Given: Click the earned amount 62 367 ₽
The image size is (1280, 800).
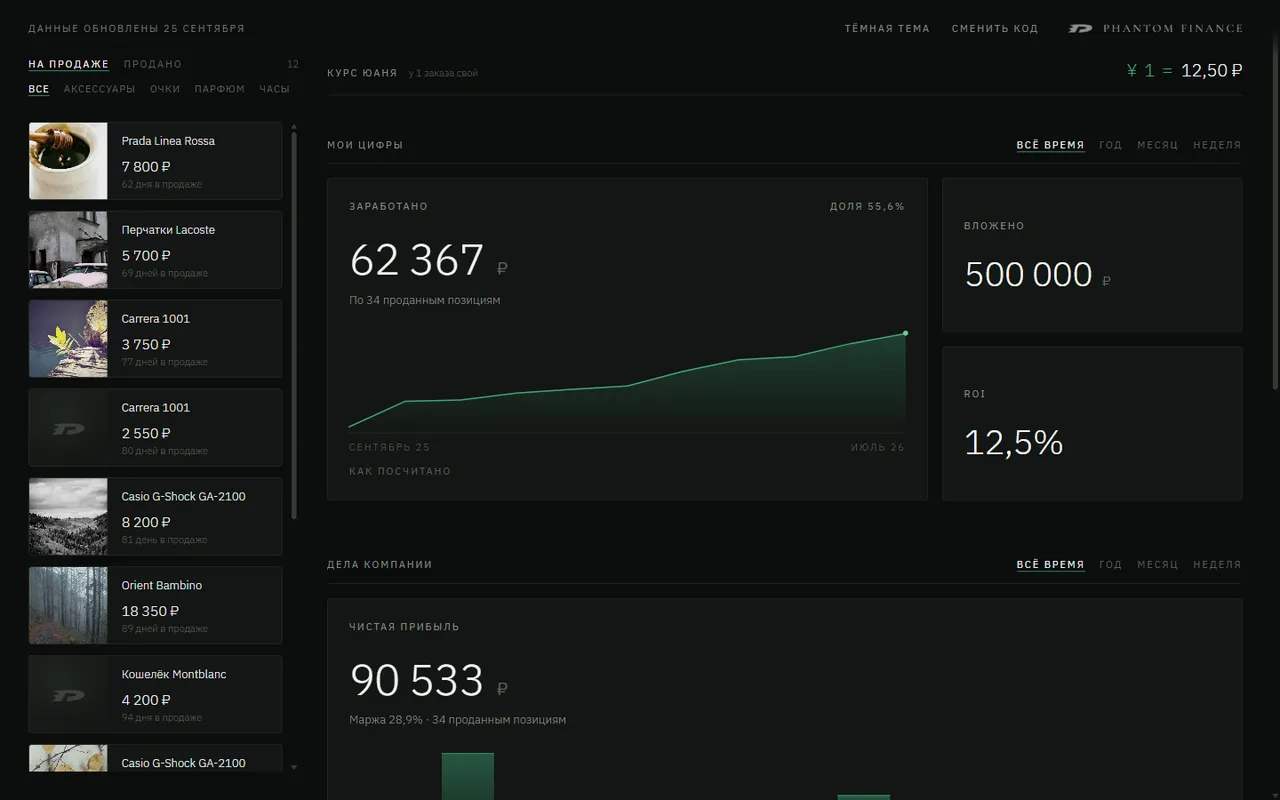Looking at the screenshot, I should pyautogui.click(x=429, y=261).
